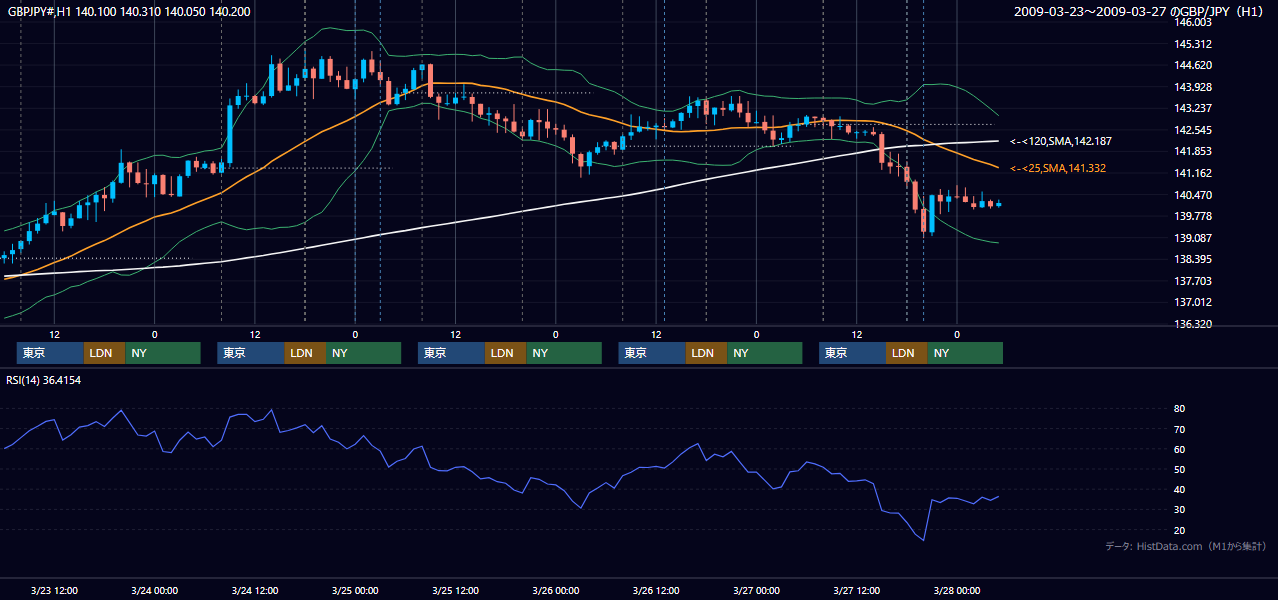Click the 3/25 00:00 time label
The width and height of the screenshot is (1278, 600).
[x=355, y=590]
